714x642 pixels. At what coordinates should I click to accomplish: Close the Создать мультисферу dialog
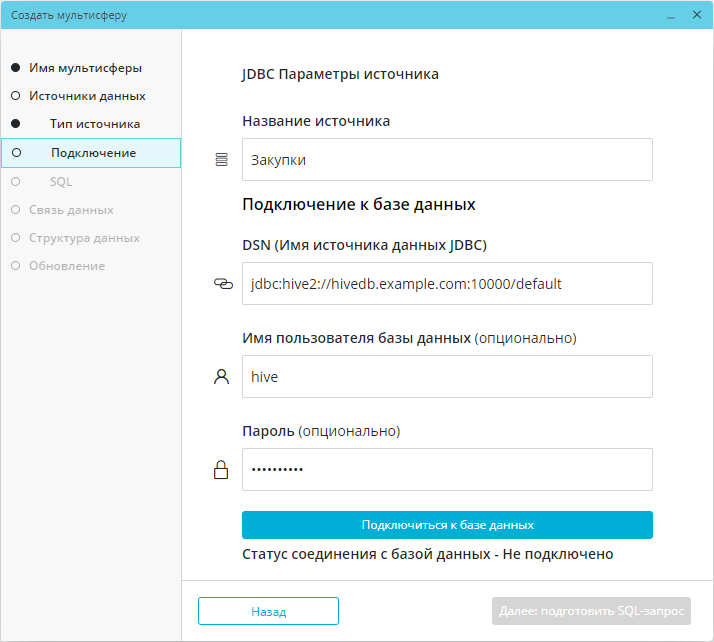pyautogui.click(x=696, y=15)
